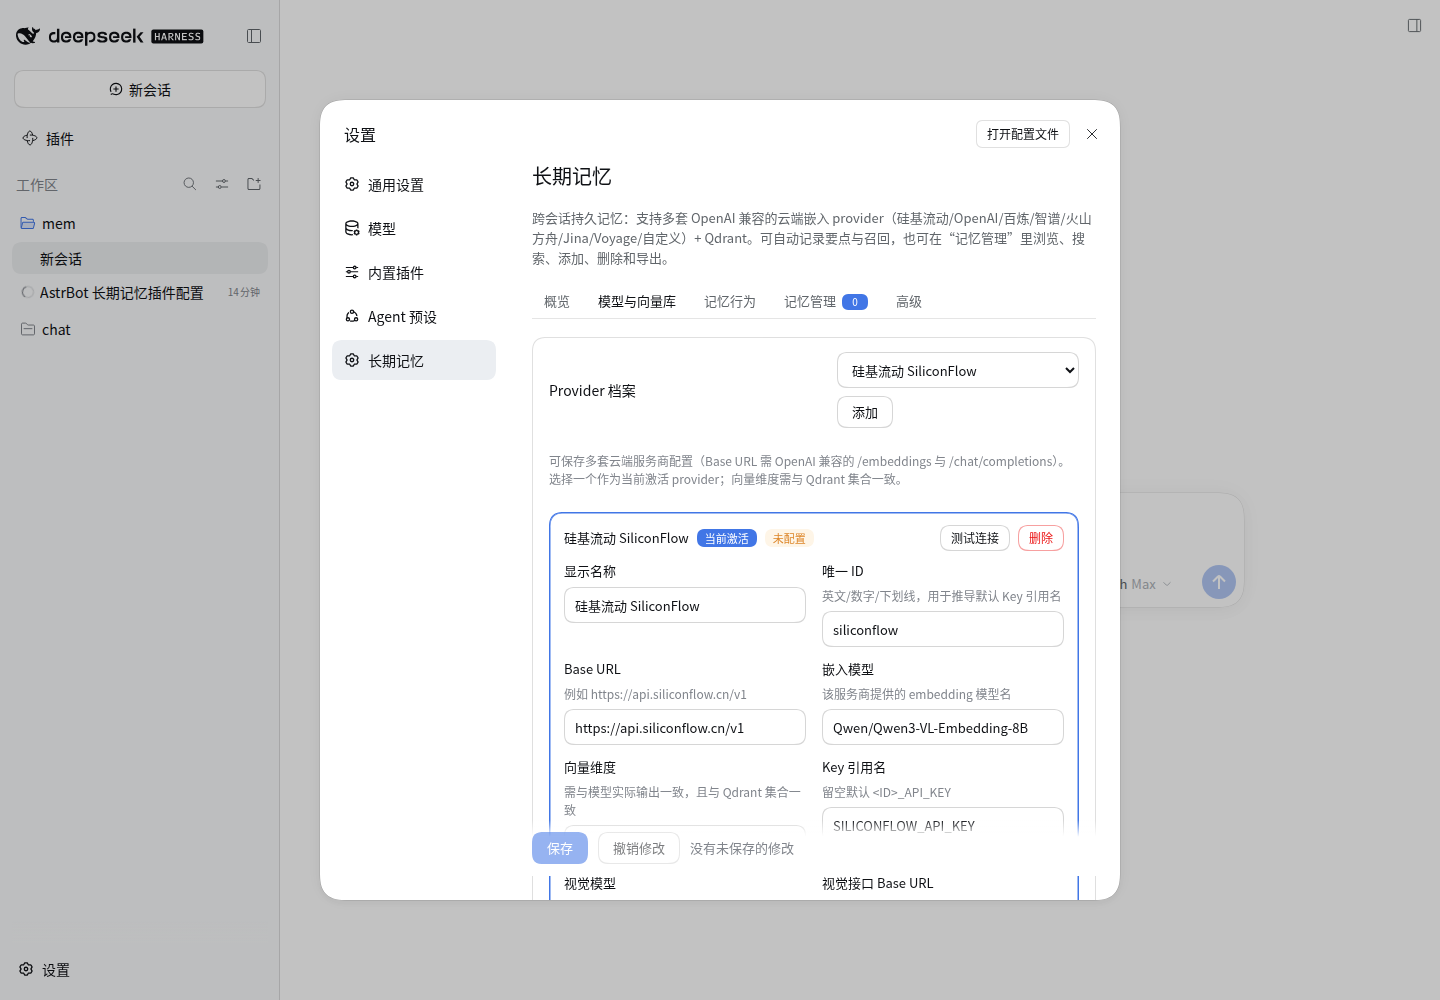This screenshot has width=1440, height=1000.
Task: Edit the 唯一 ID field siliconflow
Action: pyautogui.click(x=943, y=629)
